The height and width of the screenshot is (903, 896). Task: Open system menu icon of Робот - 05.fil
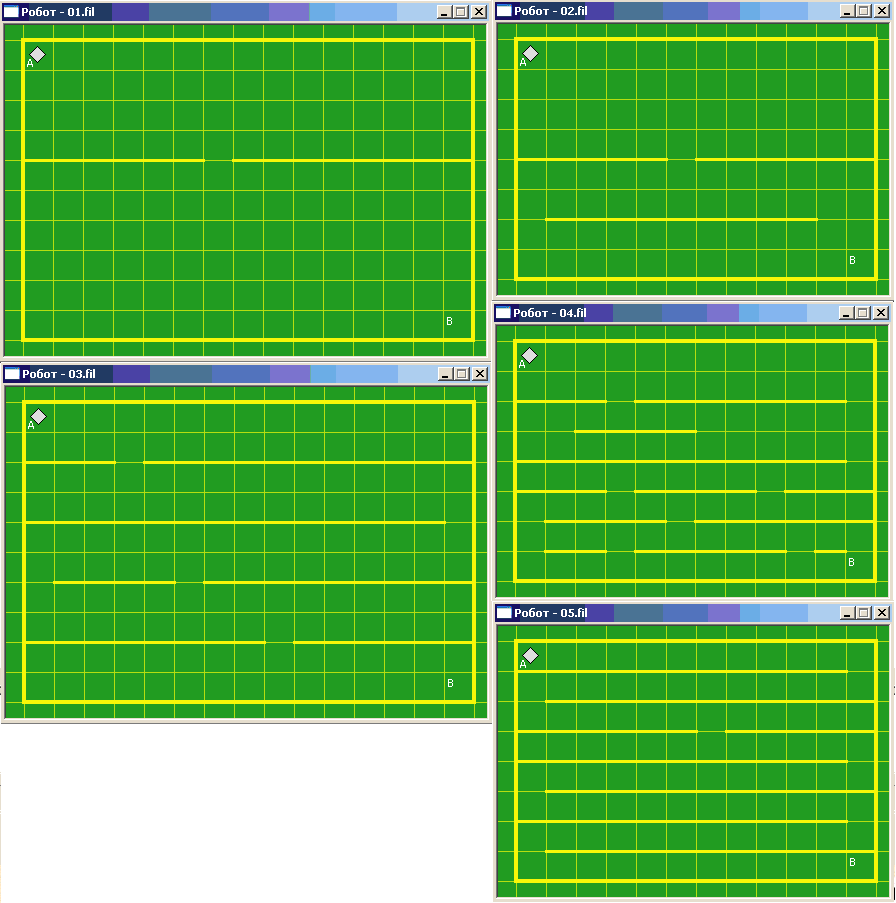[x=504, y=613]
